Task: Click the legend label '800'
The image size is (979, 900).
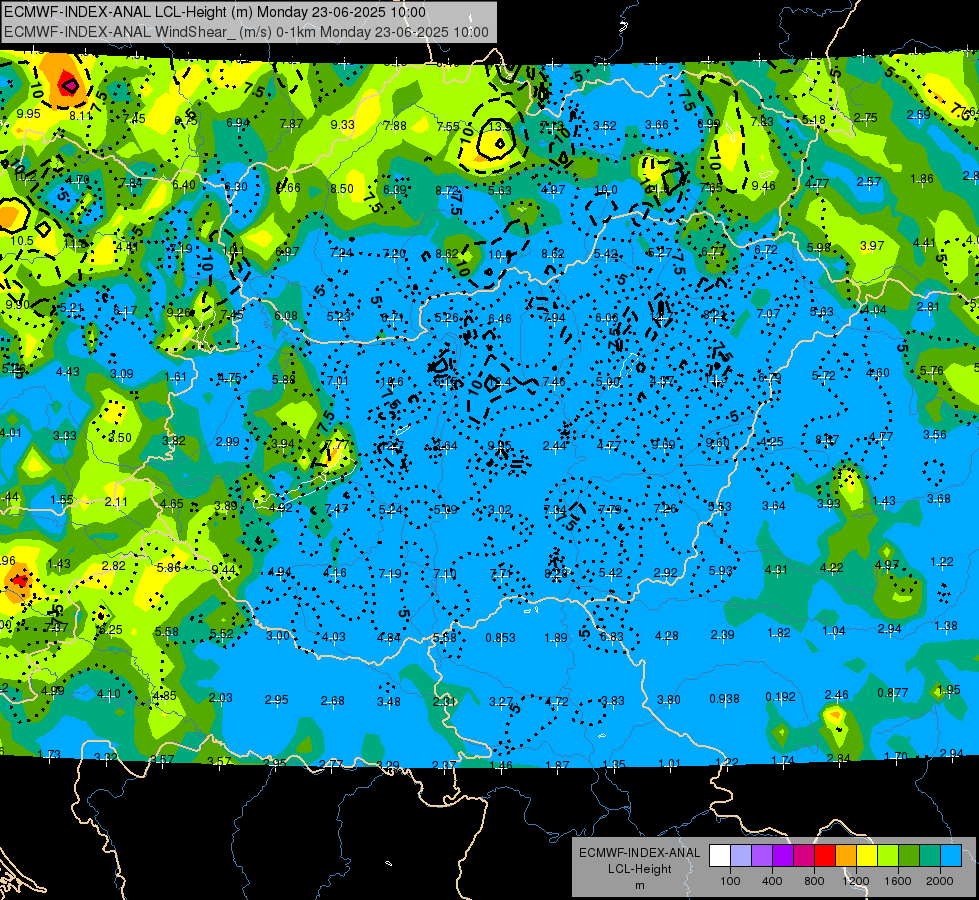Action: (814, 881)
